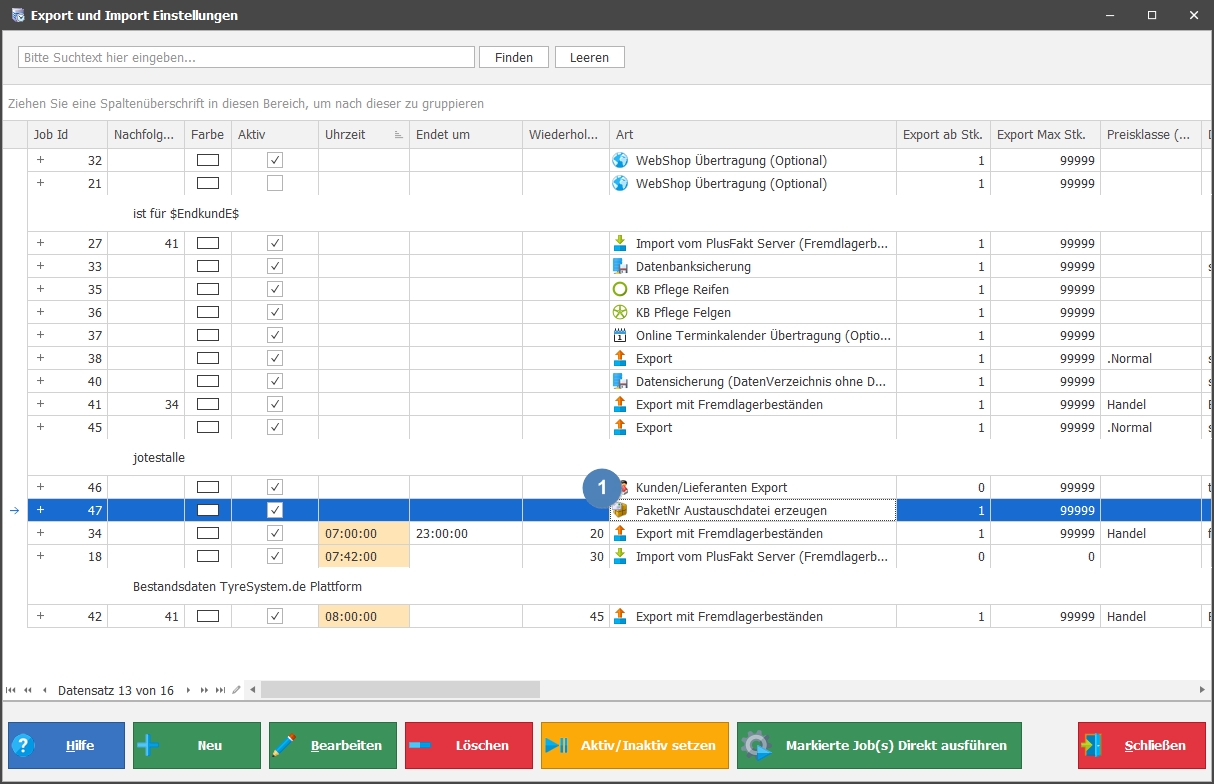This screenshot has height=784, width=1214.
Task: Click the Farbe swatch for Job 18
Action: tap(208, 556)
